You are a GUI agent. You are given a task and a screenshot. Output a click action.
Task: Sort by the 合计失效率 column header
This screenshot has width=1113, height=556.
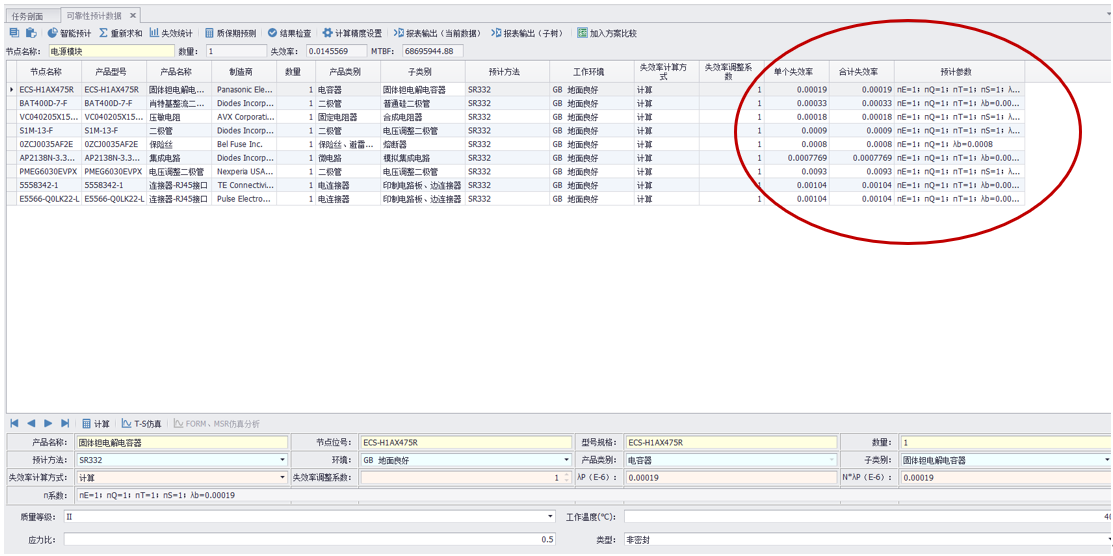point(862,72)
